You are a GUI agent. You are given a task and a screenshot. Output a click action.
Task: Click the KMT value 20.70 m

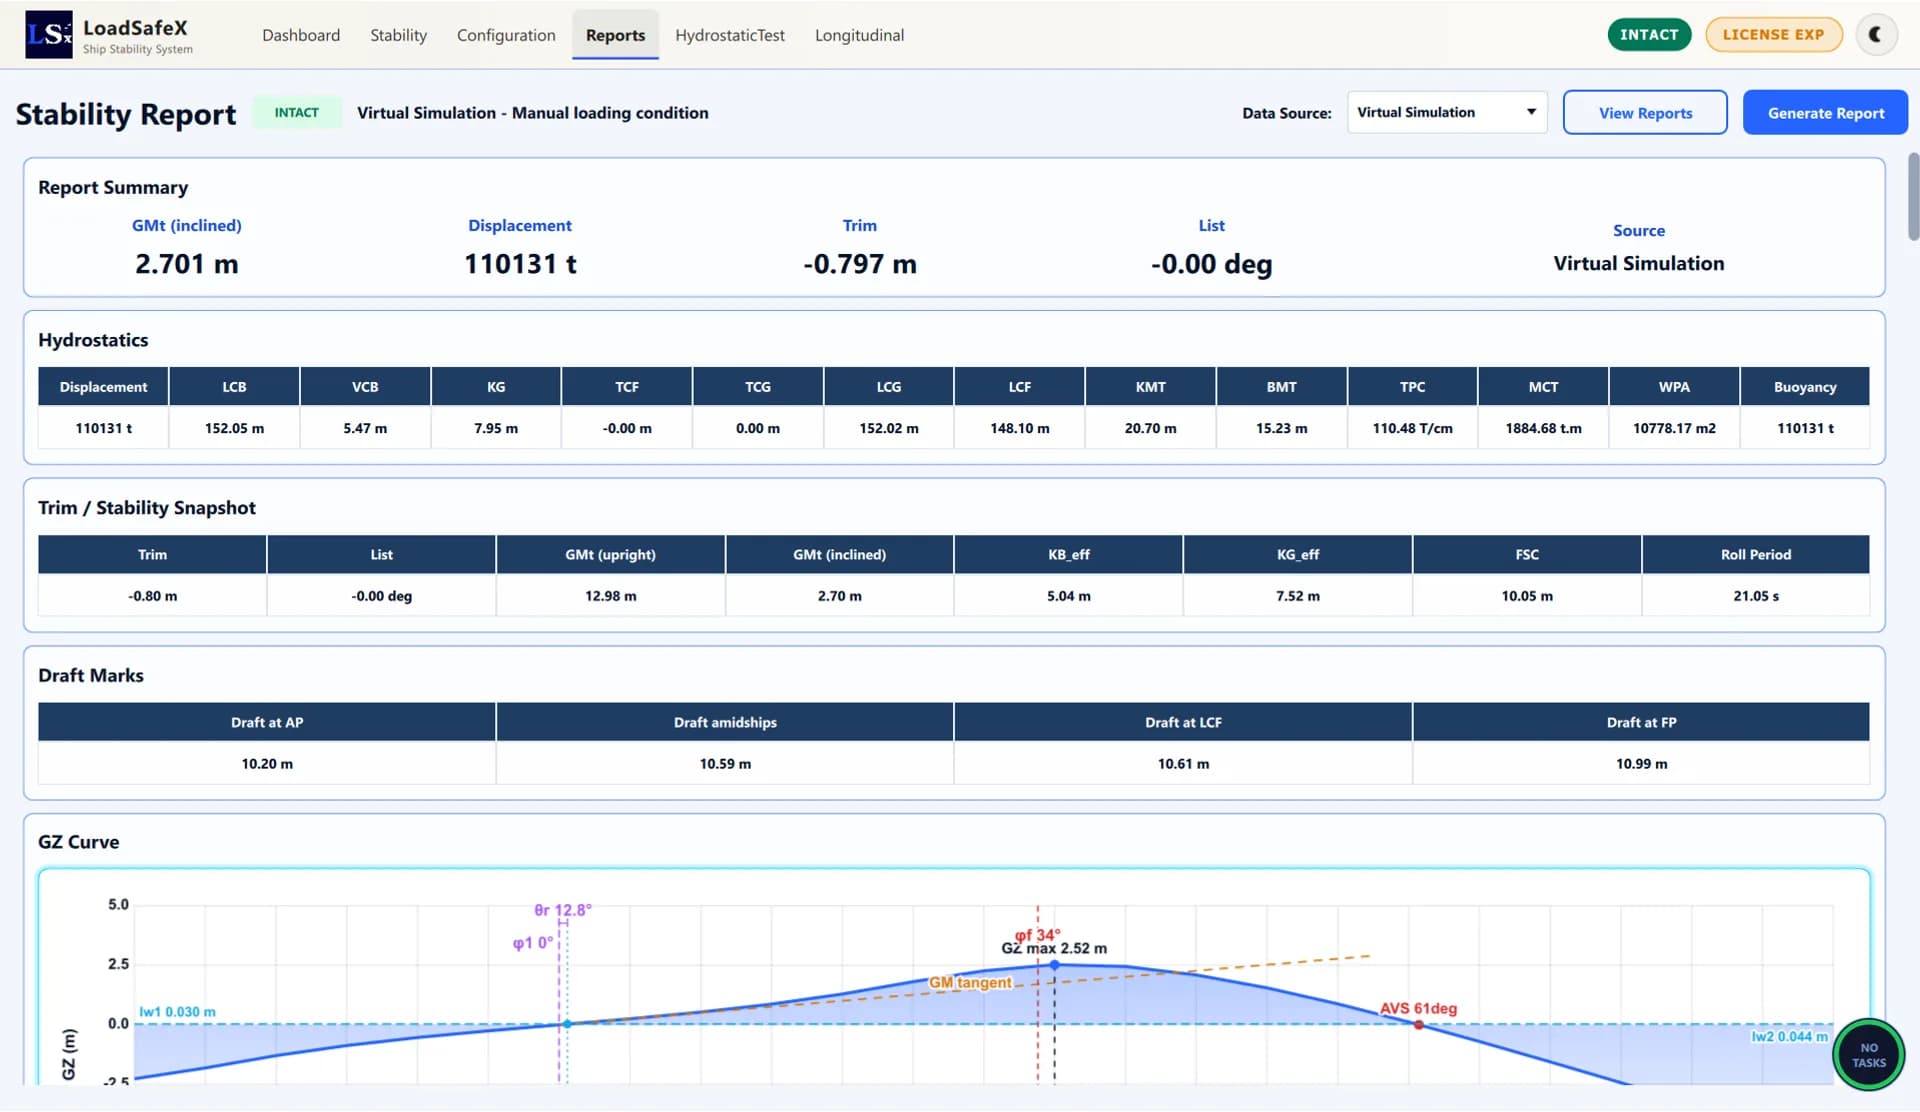click(1150, 428)
